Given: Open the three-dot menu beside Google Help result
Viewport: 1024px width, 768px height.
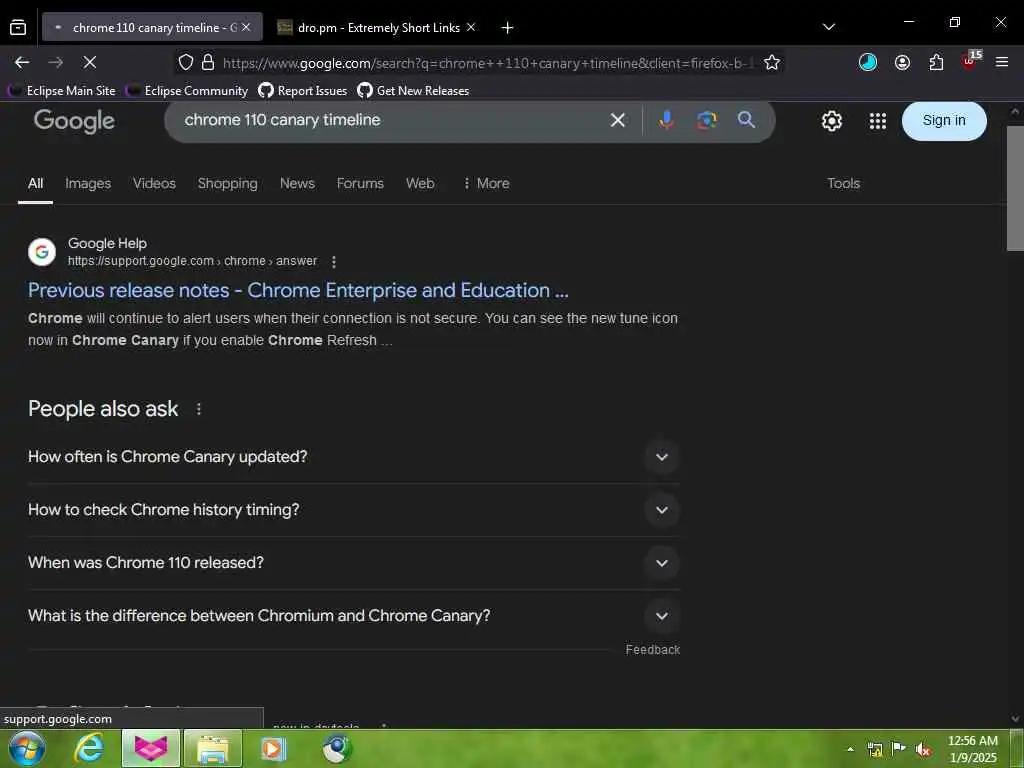Looking at the screenshot, I should pyautogui.click(x=334, y=262).
